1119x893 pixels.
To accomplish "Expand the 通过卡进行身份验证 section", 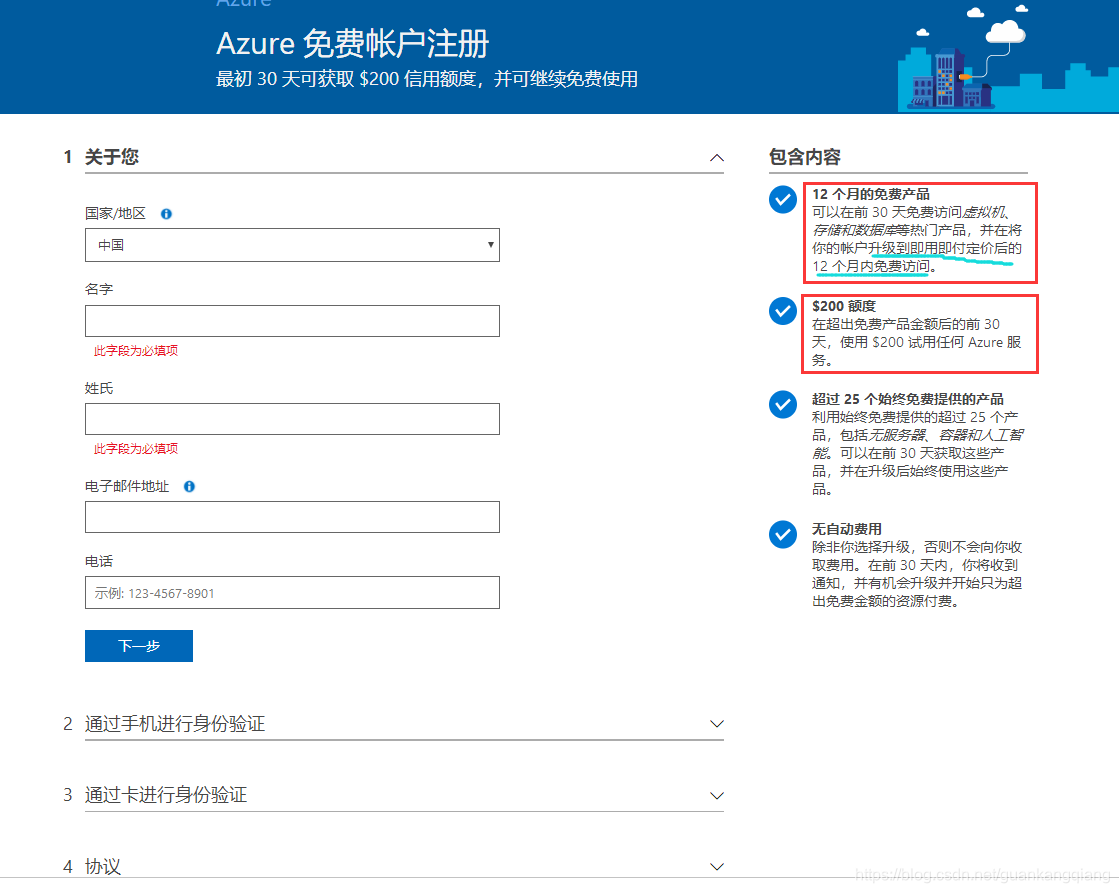I will (717, 795).
